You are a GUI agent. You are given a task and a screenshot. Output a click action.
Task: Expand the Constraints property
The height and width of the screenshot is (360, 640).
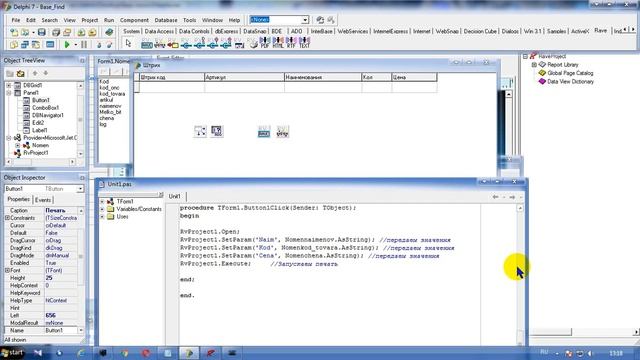click(7, 218)
